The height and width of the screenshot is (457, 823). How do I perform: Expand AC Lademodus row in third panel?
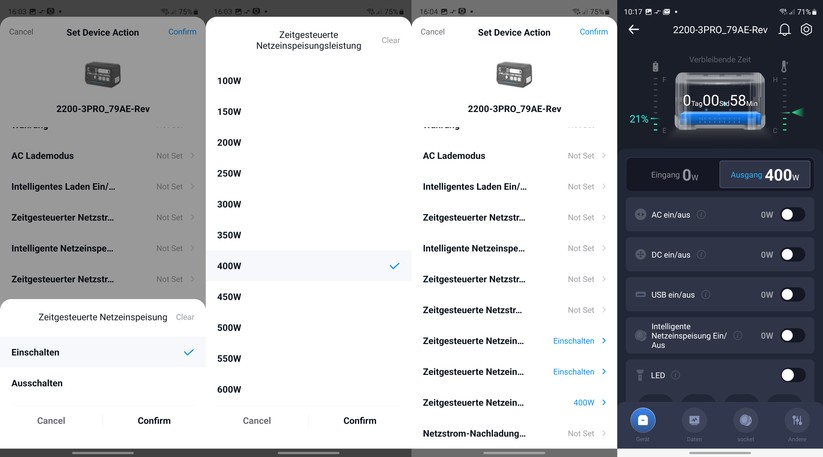click(x=514, y=156)
